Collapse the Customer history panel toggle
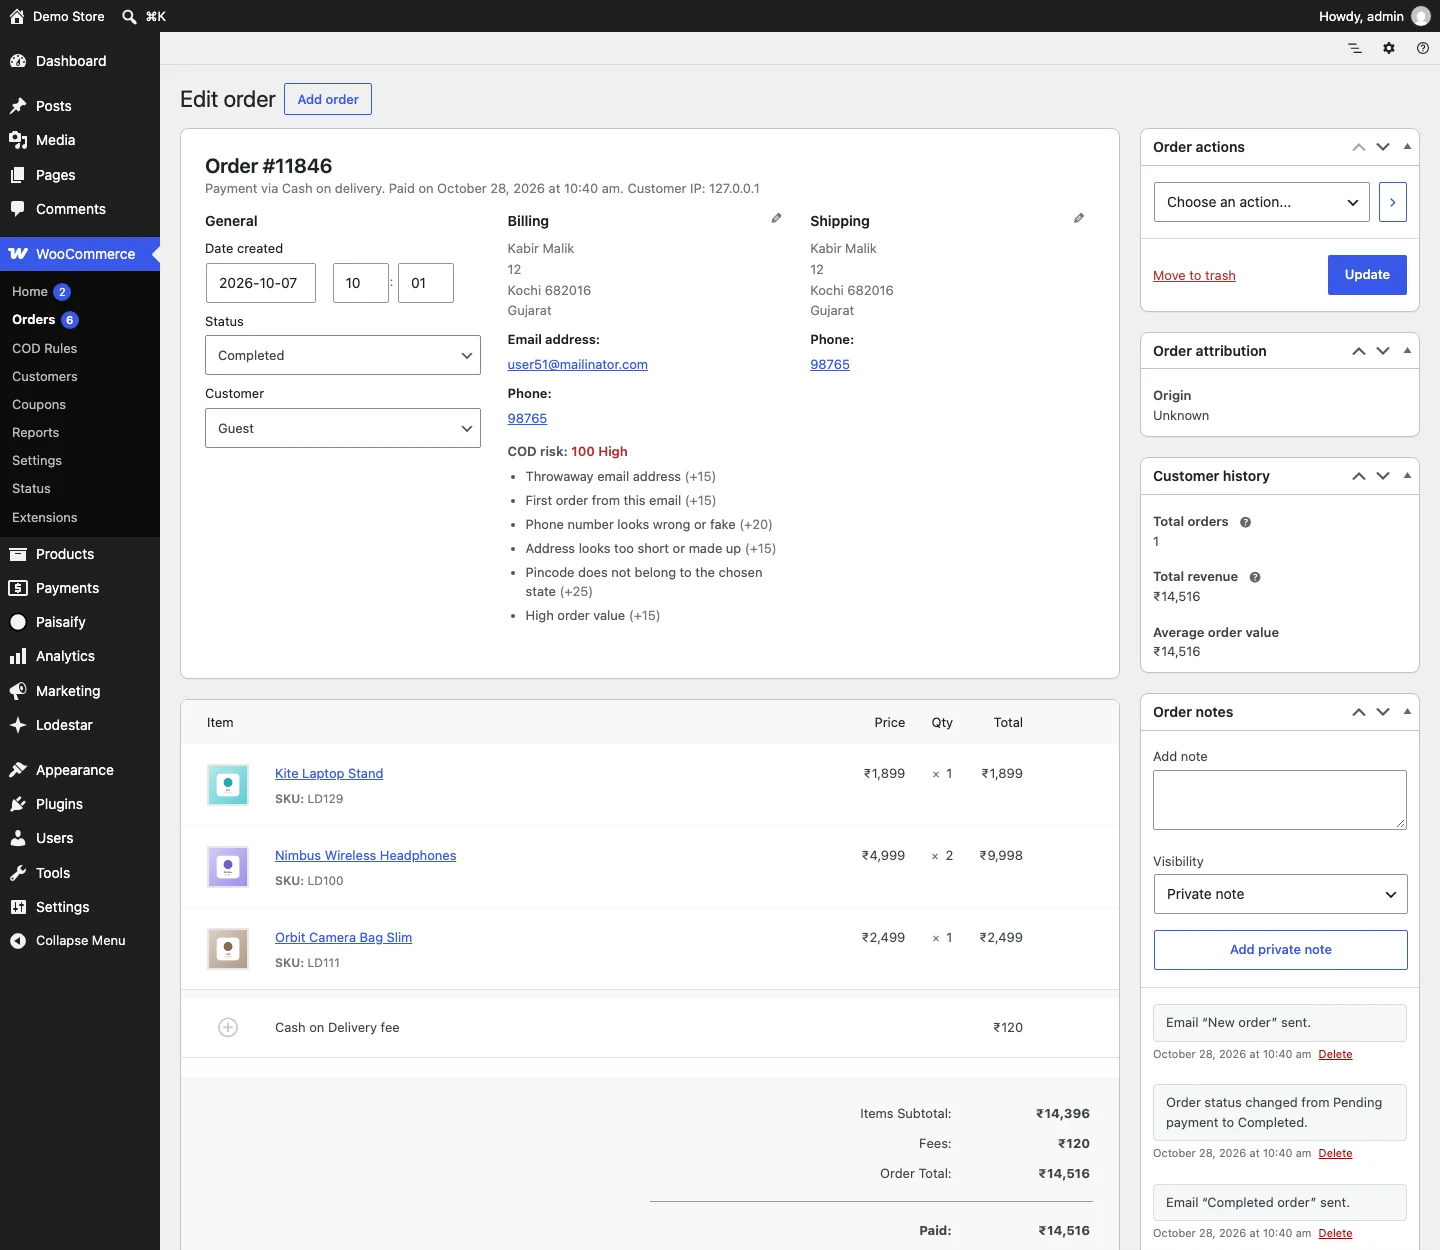The image size is (1440, 1250). point(1407,476)
